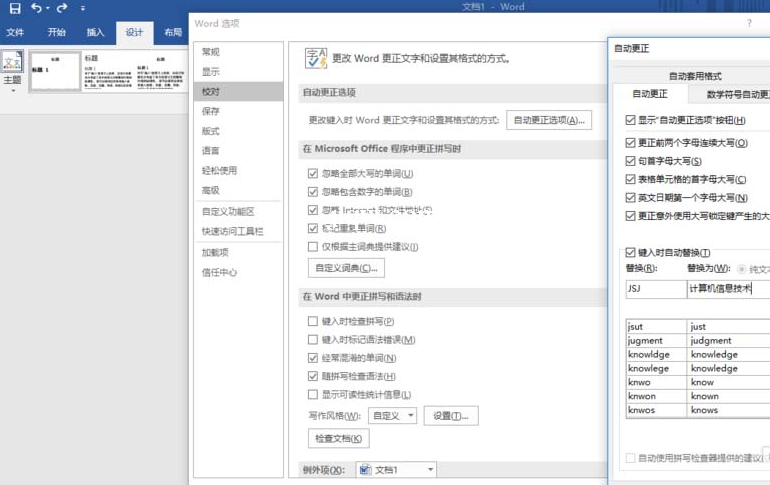Viewport: 770px width, 485px height.
Task: Switch to the 插入 ribbon tab
Action: tap(95, 32)
